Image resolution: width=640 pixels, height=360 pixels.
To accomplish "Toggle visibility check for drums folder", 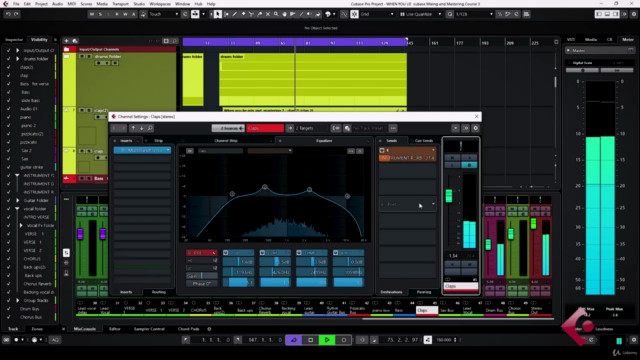I will 9,59.
